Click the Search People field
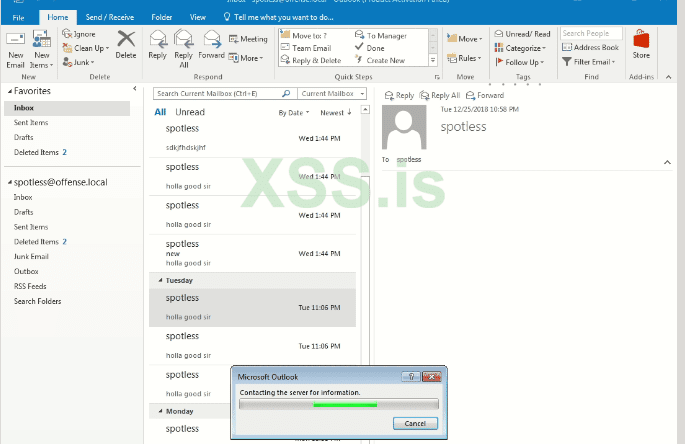Image resolution: width=685 pixels, height=444 pixels. 591,33
